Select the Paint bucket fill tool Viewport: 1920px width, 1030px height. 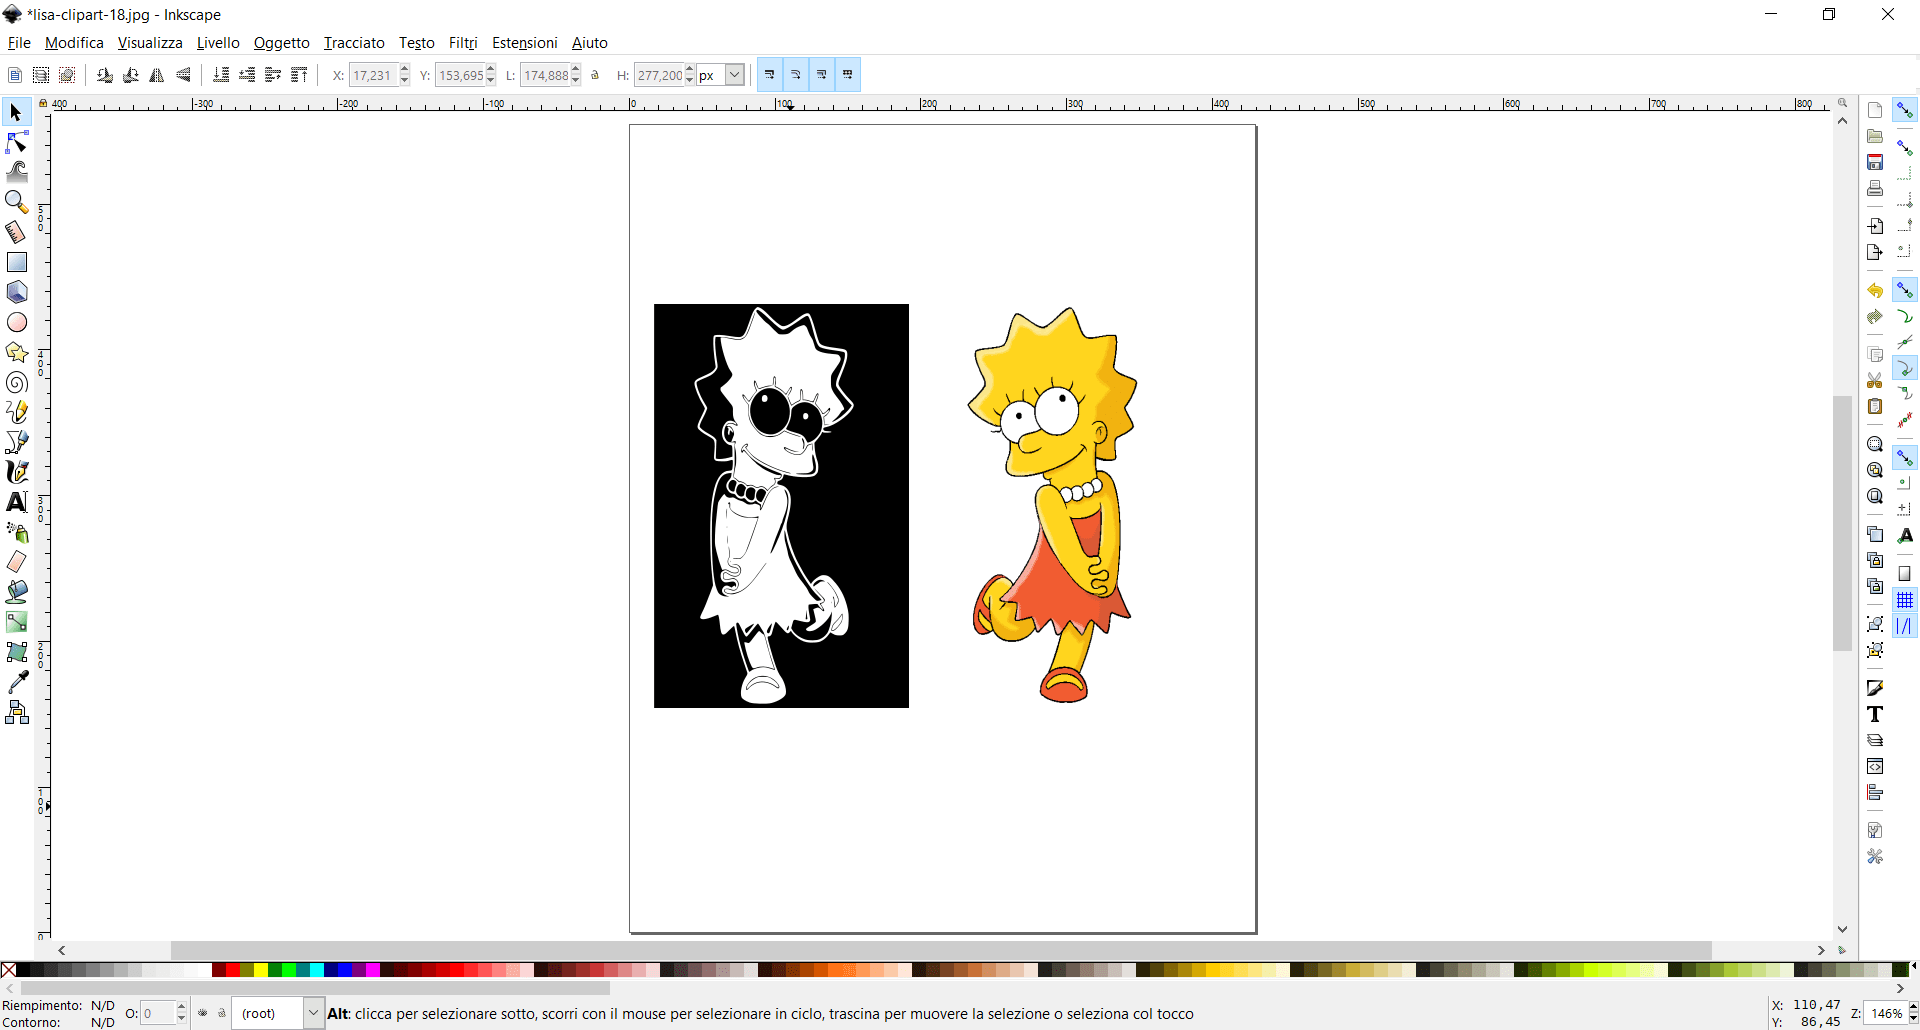[16, 592]
